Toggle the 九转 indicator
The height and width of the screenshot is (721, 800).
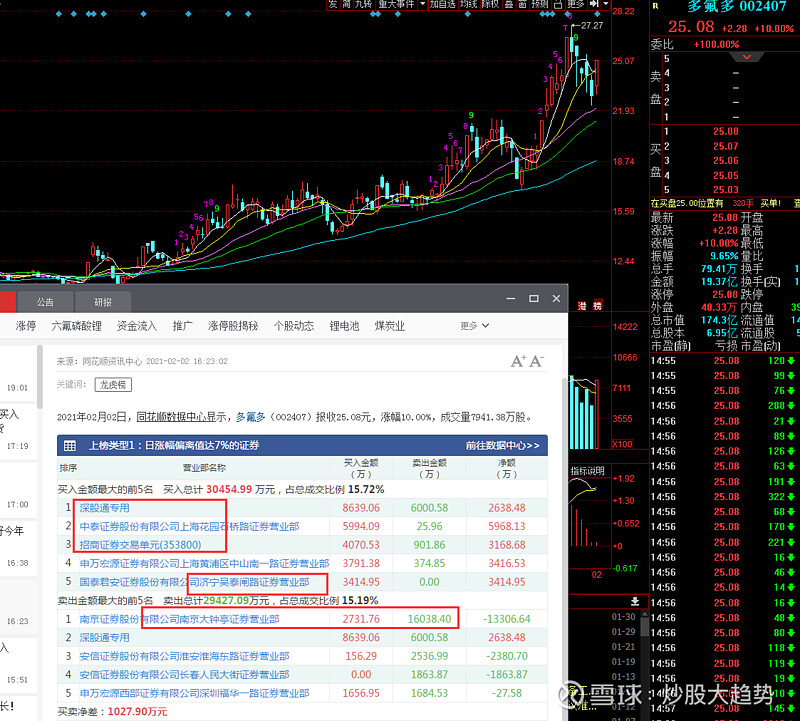[x=364, y=4]
